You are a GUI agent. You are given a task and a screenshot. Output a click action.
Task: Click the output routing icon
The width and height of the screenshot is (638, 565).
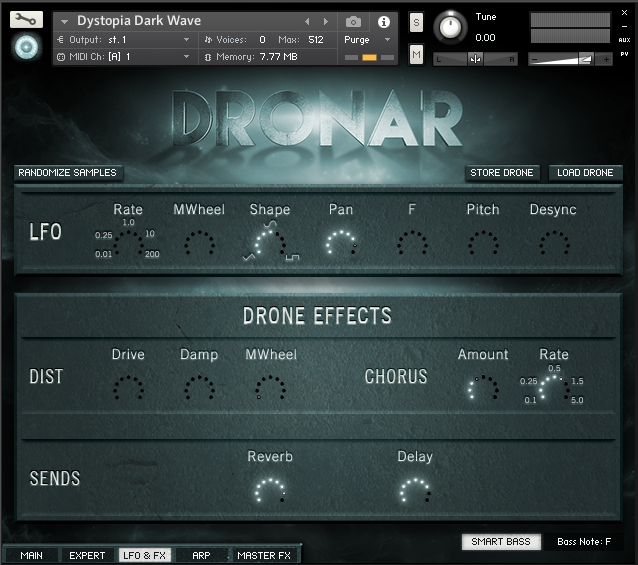[x=60, y=39]
